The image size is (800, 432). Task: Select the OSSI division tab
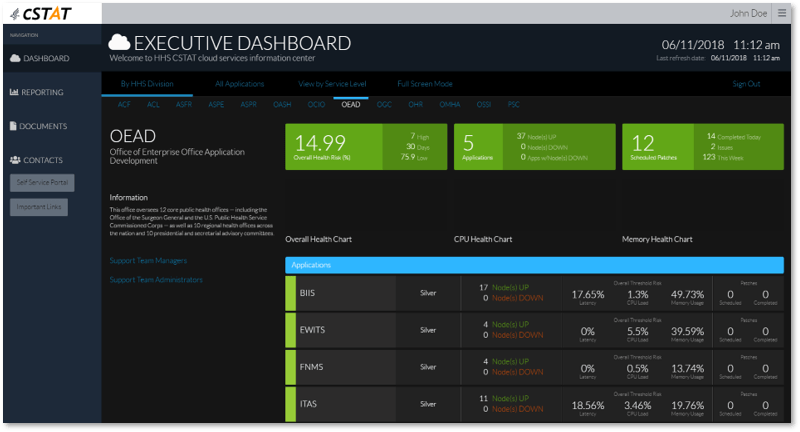484,105
